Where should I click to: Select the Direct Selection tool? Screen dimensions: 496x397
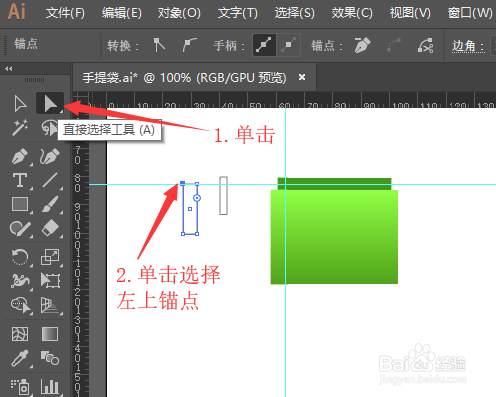tap(50, 103)
